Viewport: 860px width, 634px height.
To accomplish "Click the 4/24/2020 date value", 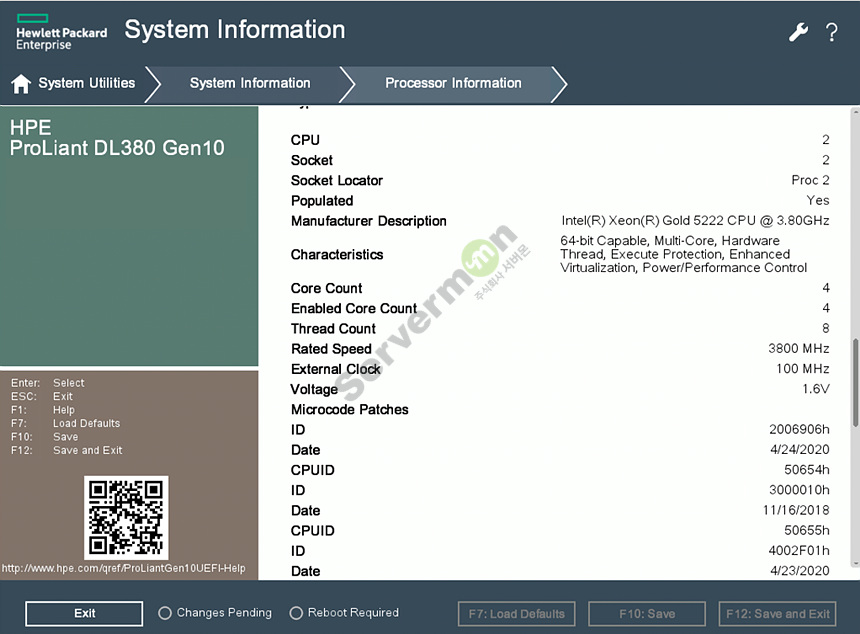I will [x=800, y=449].
